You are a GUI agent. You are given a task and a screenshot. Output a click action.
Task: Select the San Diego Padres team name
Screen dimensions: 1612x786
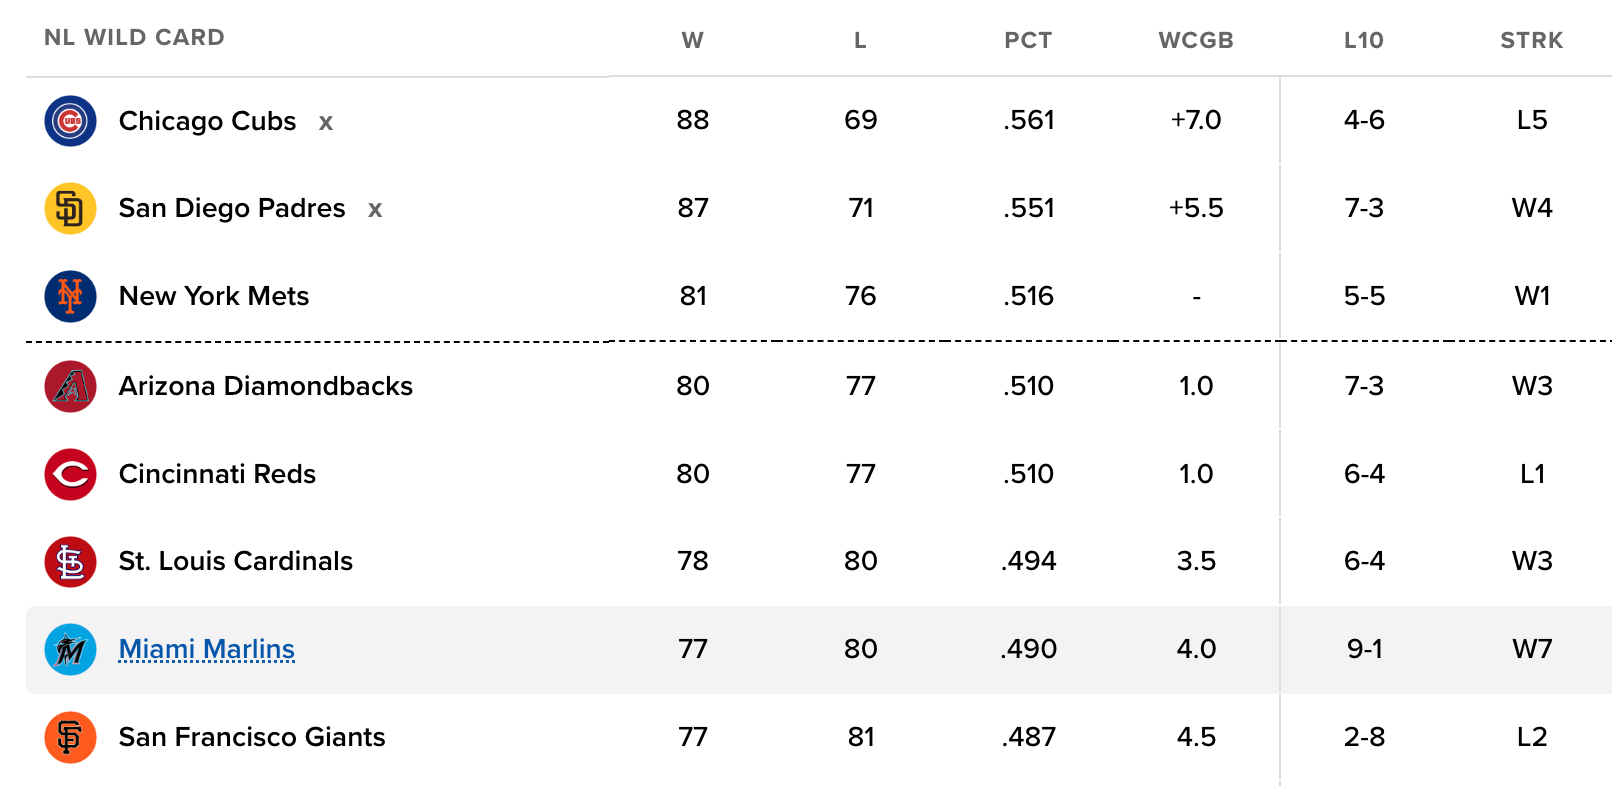[x=231, y=208]
